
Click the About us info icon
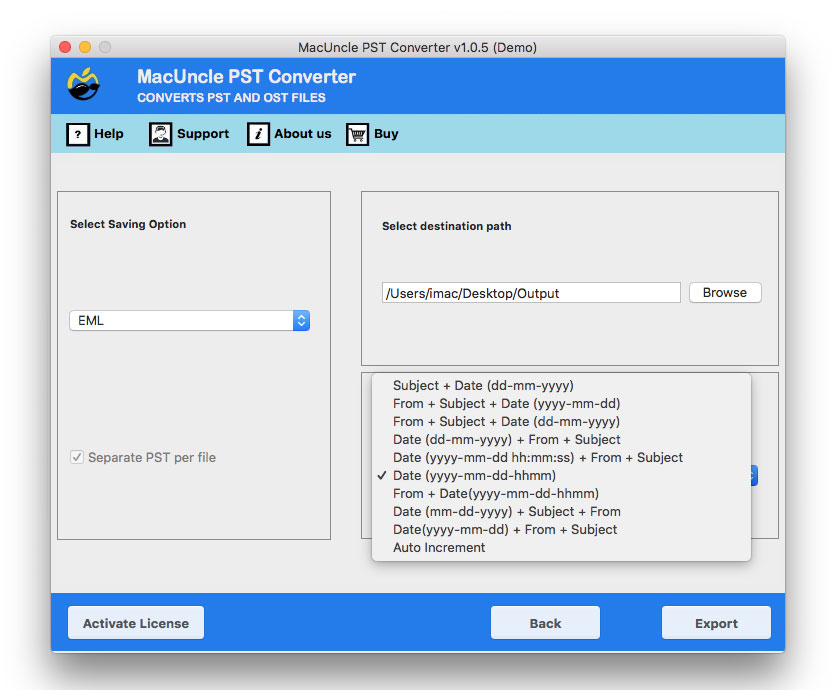[x=257, y=134]
